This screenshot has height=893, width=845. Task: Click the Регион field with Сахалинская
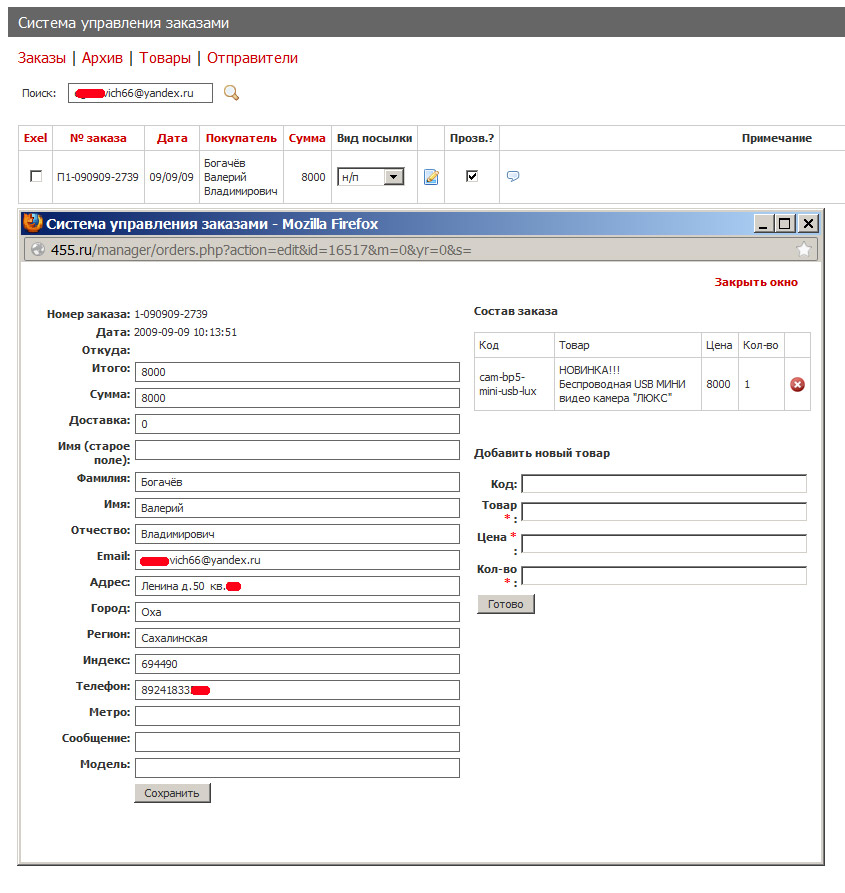coord(297,638)
